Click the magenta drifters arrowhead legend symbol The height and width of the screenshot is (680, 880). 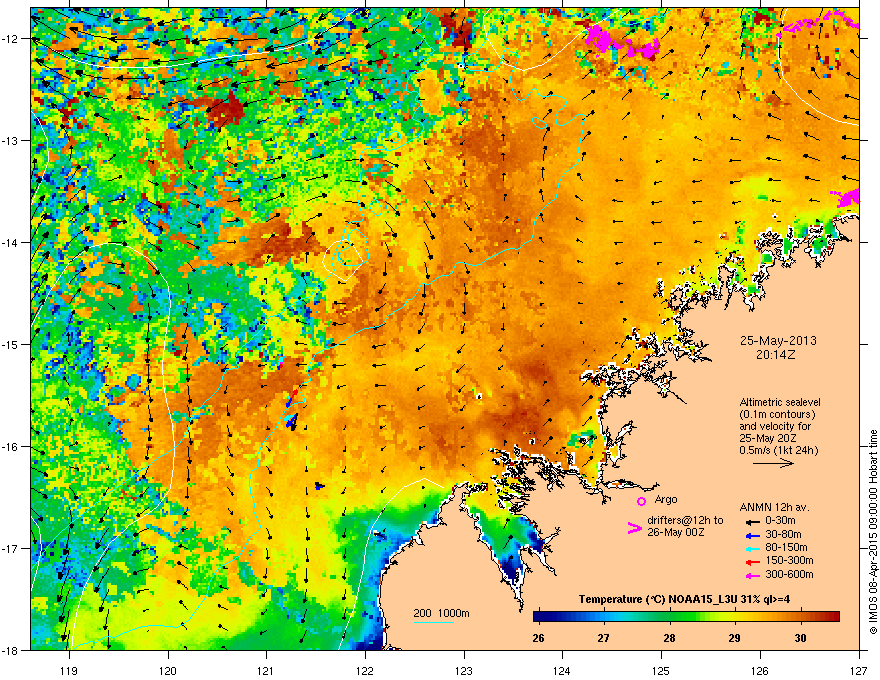point(634,528)
